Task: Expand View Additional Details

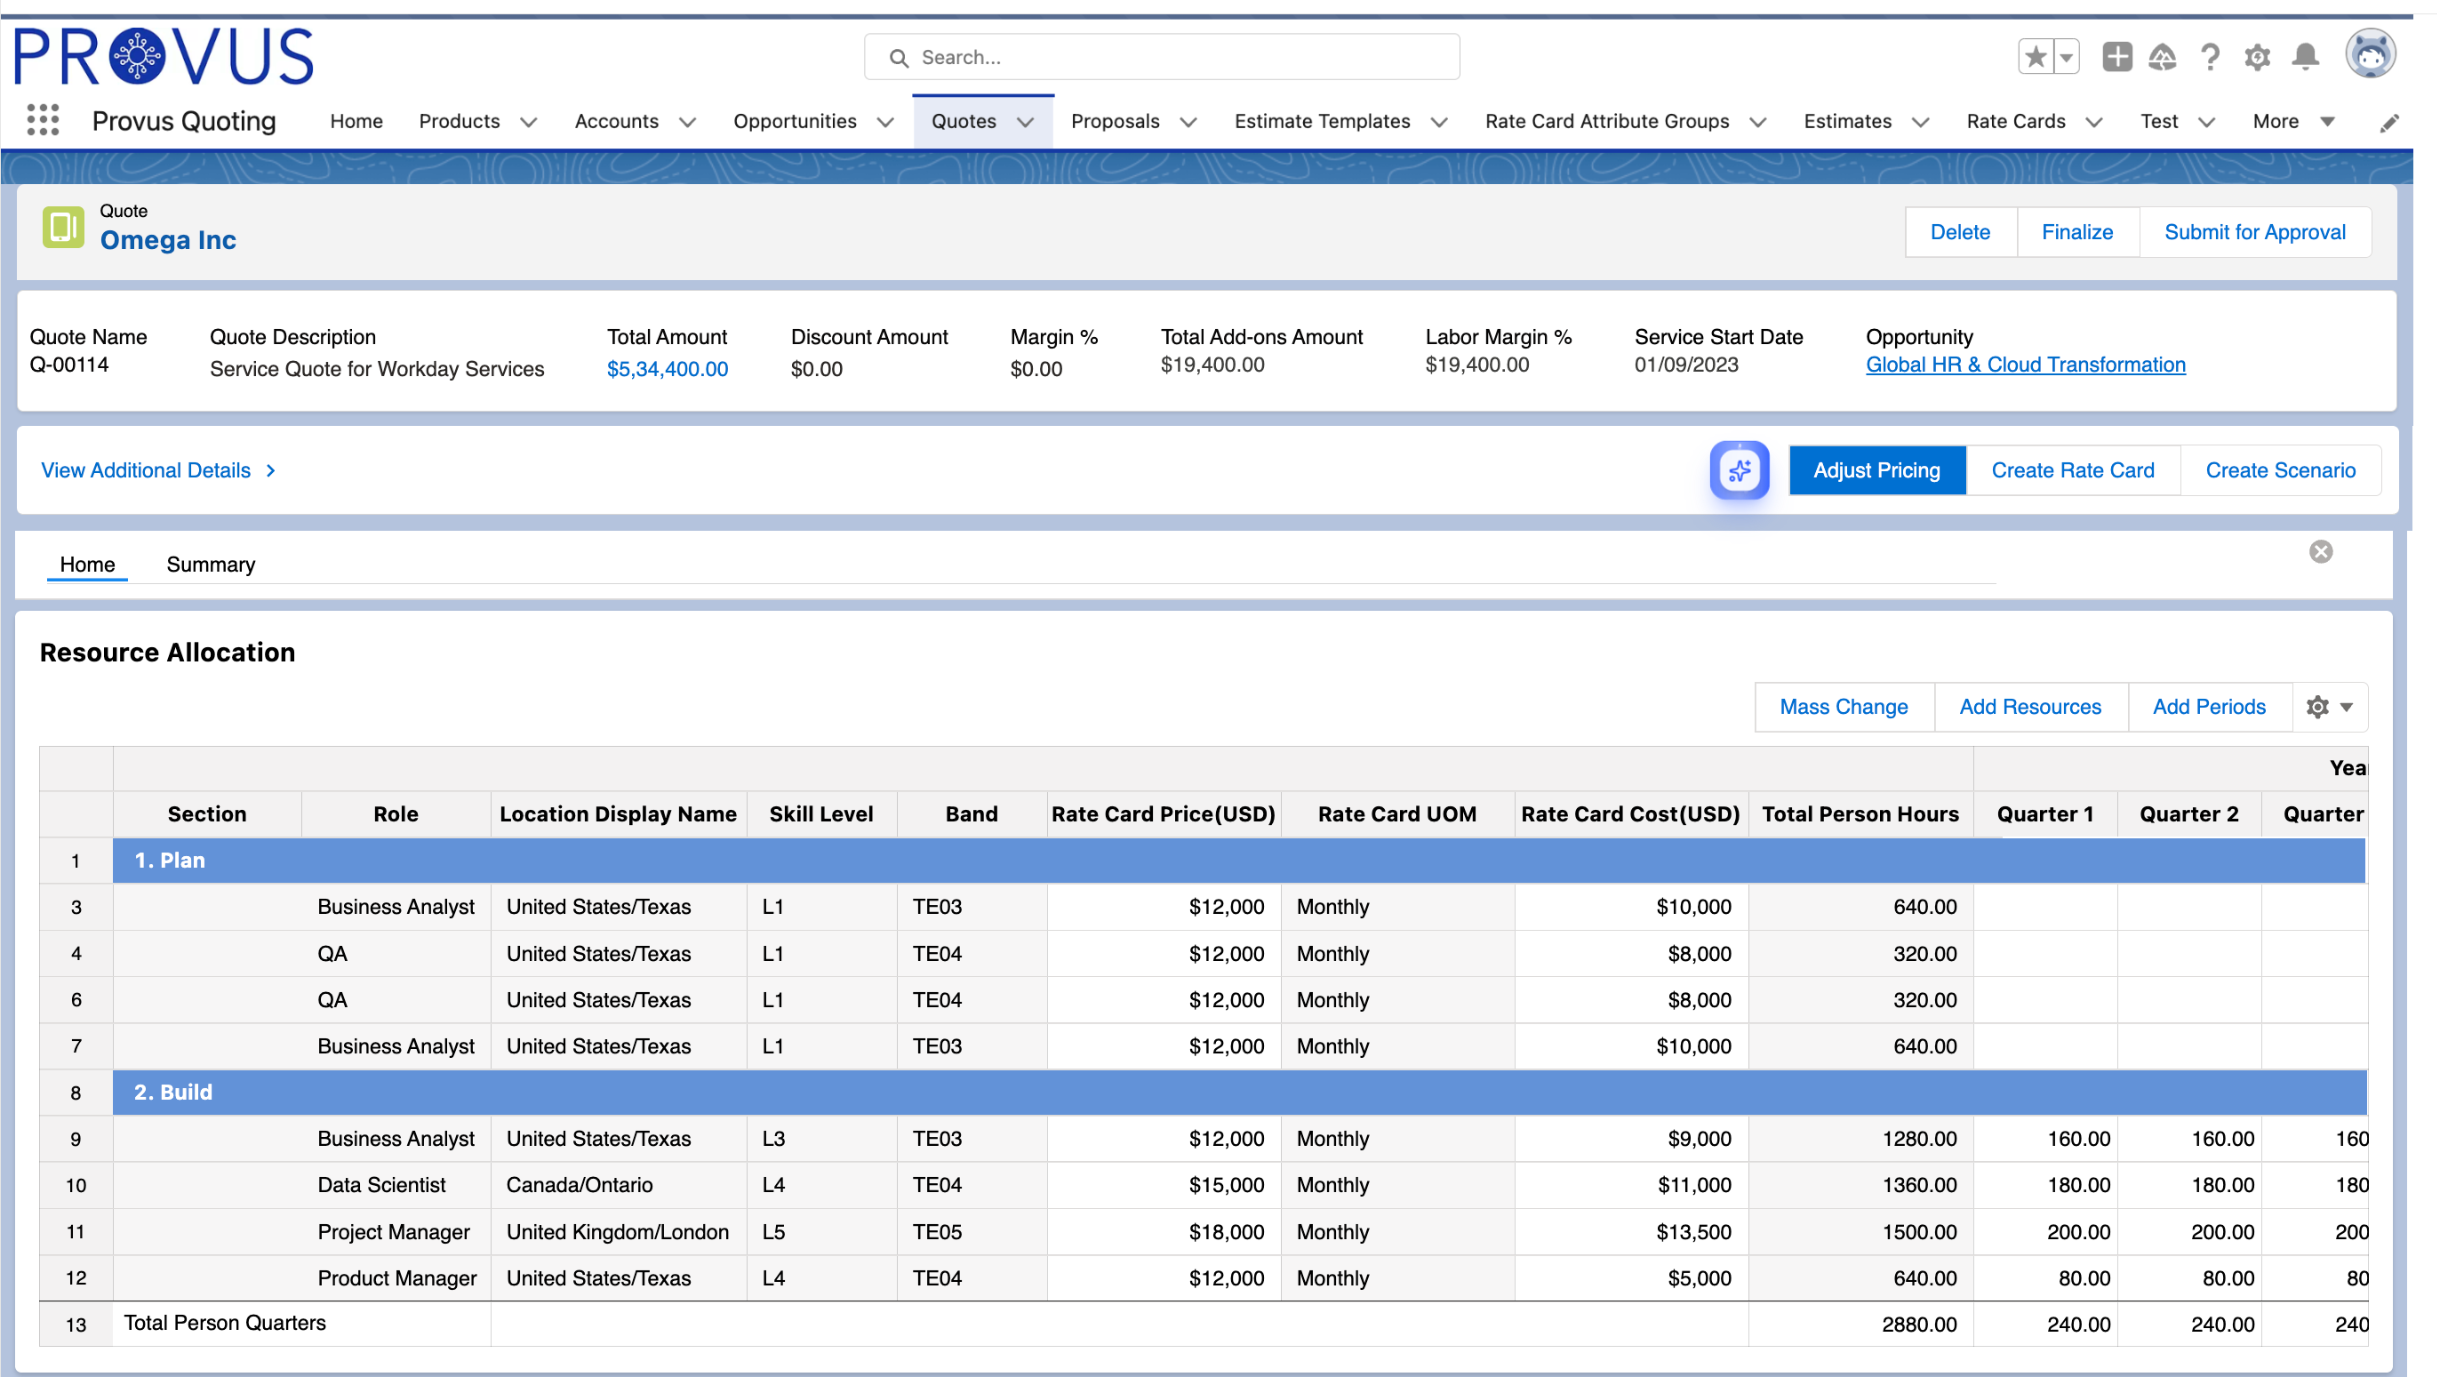Action: click(158, 470)
